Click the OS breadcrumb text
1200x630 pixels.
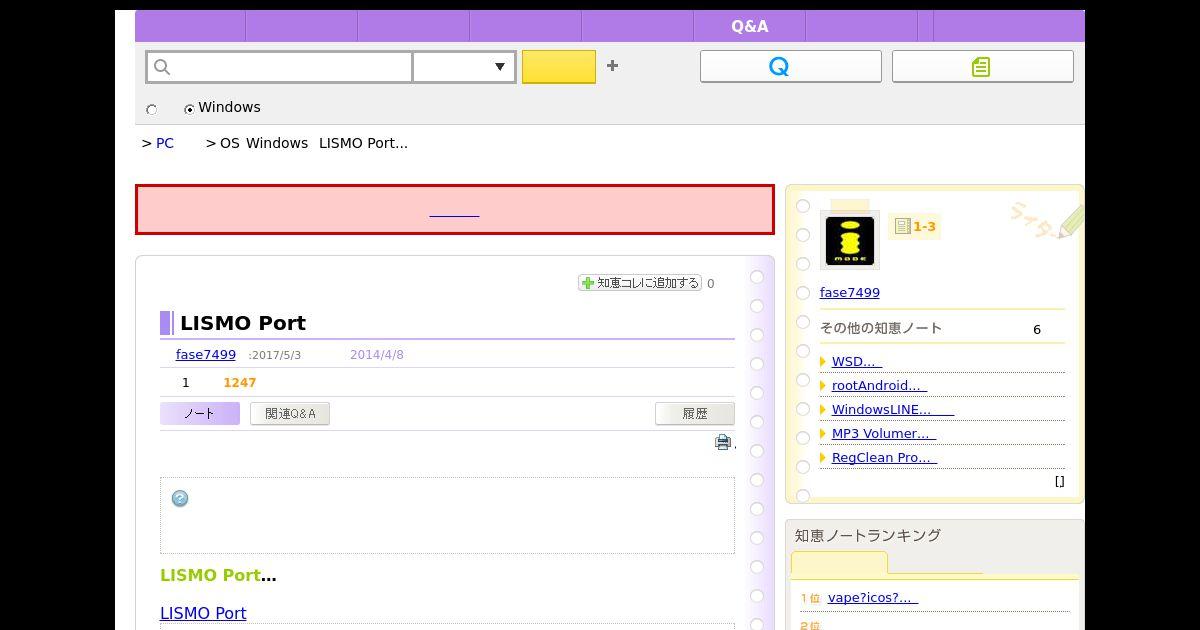[x=230, y=143]
